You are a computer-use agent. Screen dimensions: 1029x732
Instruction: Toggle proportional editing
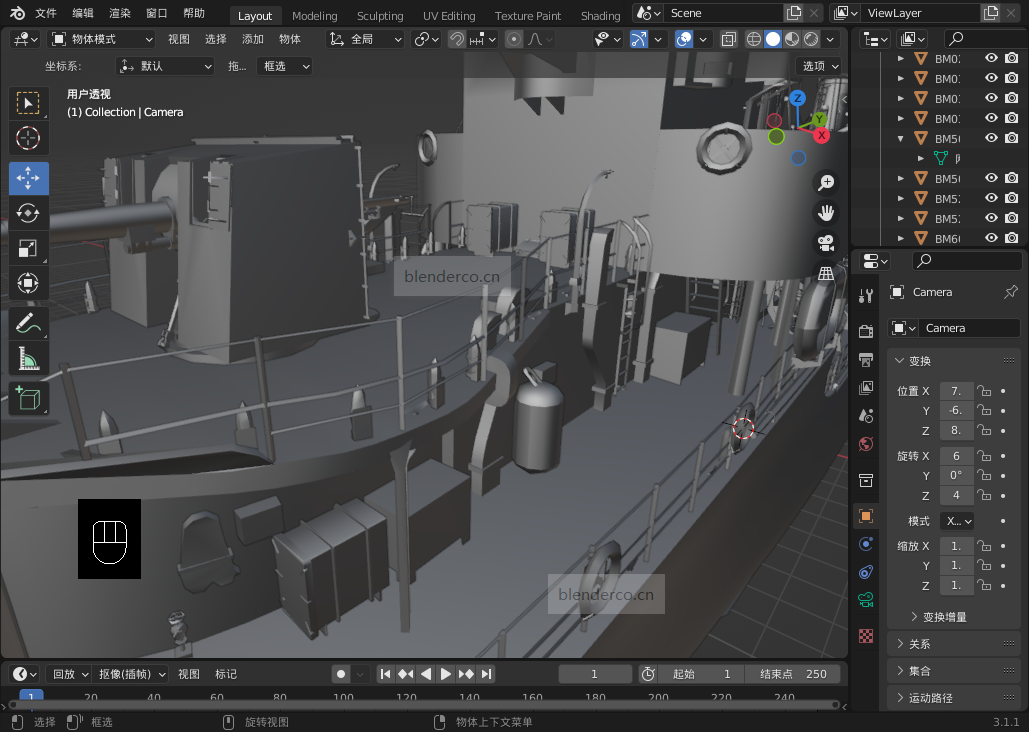pos(514,39)
